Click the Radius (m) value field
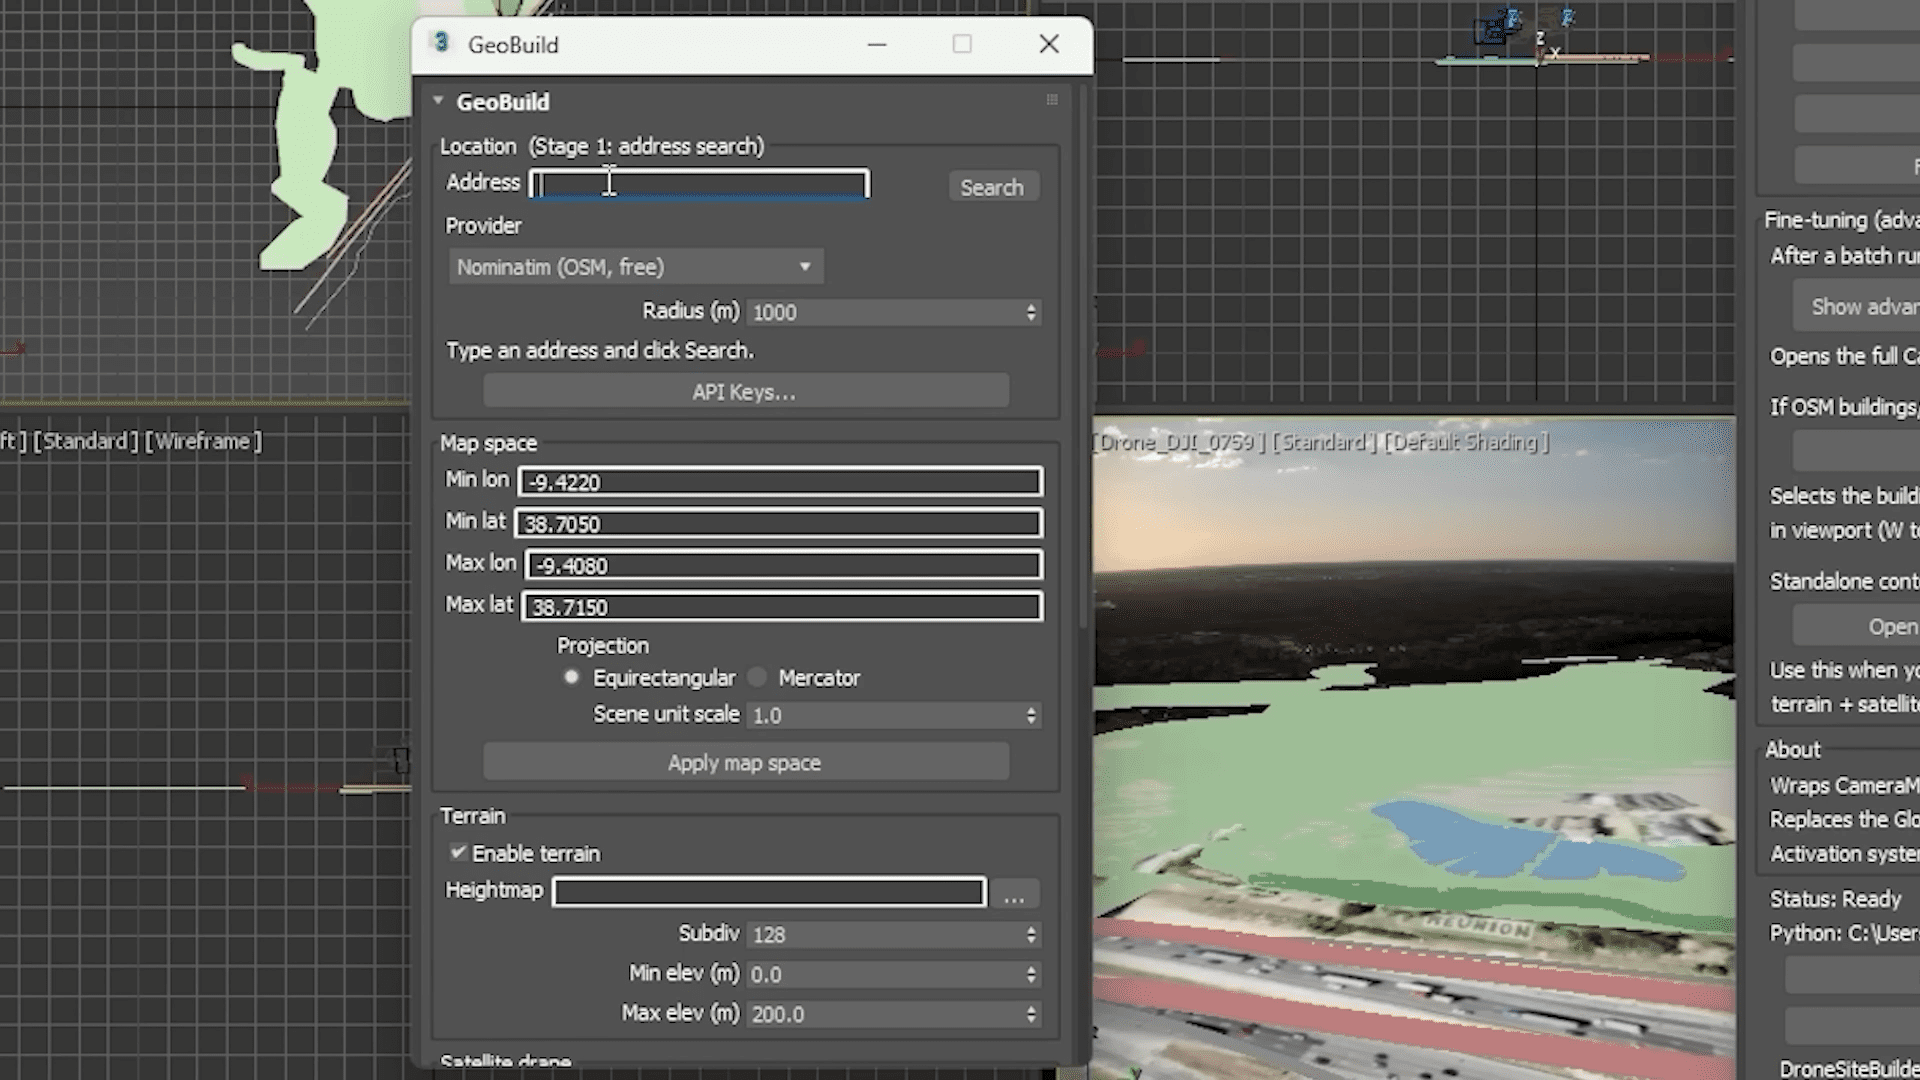 (884, 312)
